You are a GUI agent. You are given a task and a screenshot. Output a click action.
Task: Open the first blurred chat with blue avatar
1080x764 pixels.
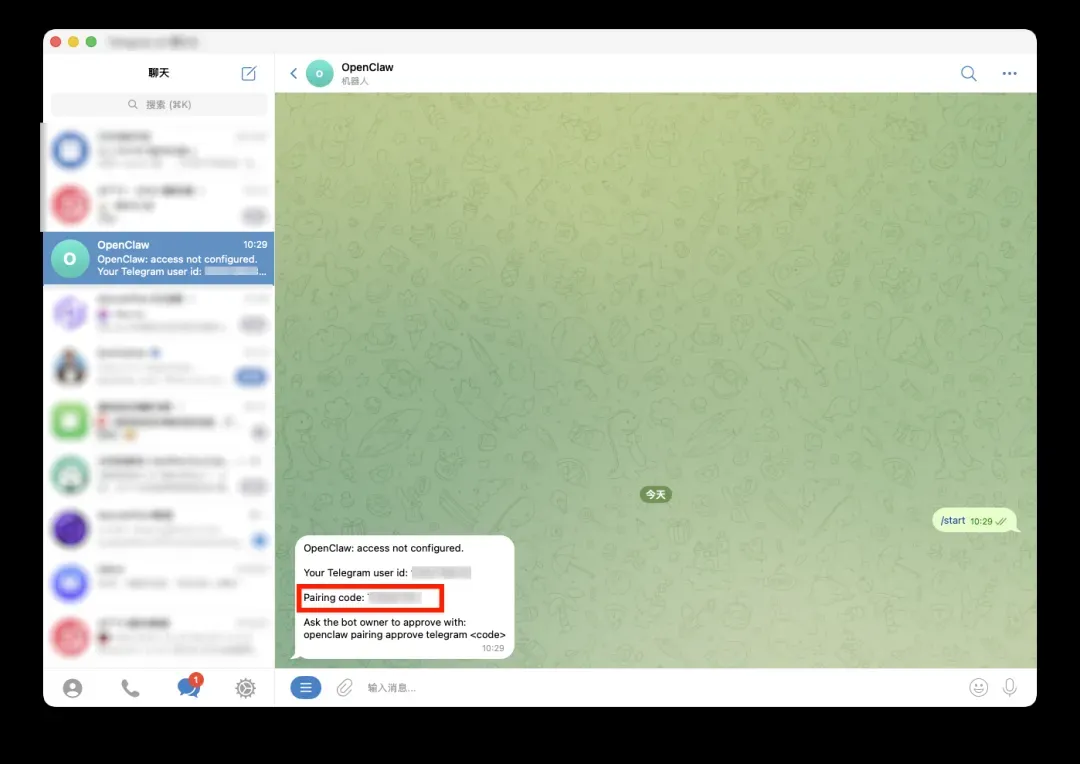[158, 150]
